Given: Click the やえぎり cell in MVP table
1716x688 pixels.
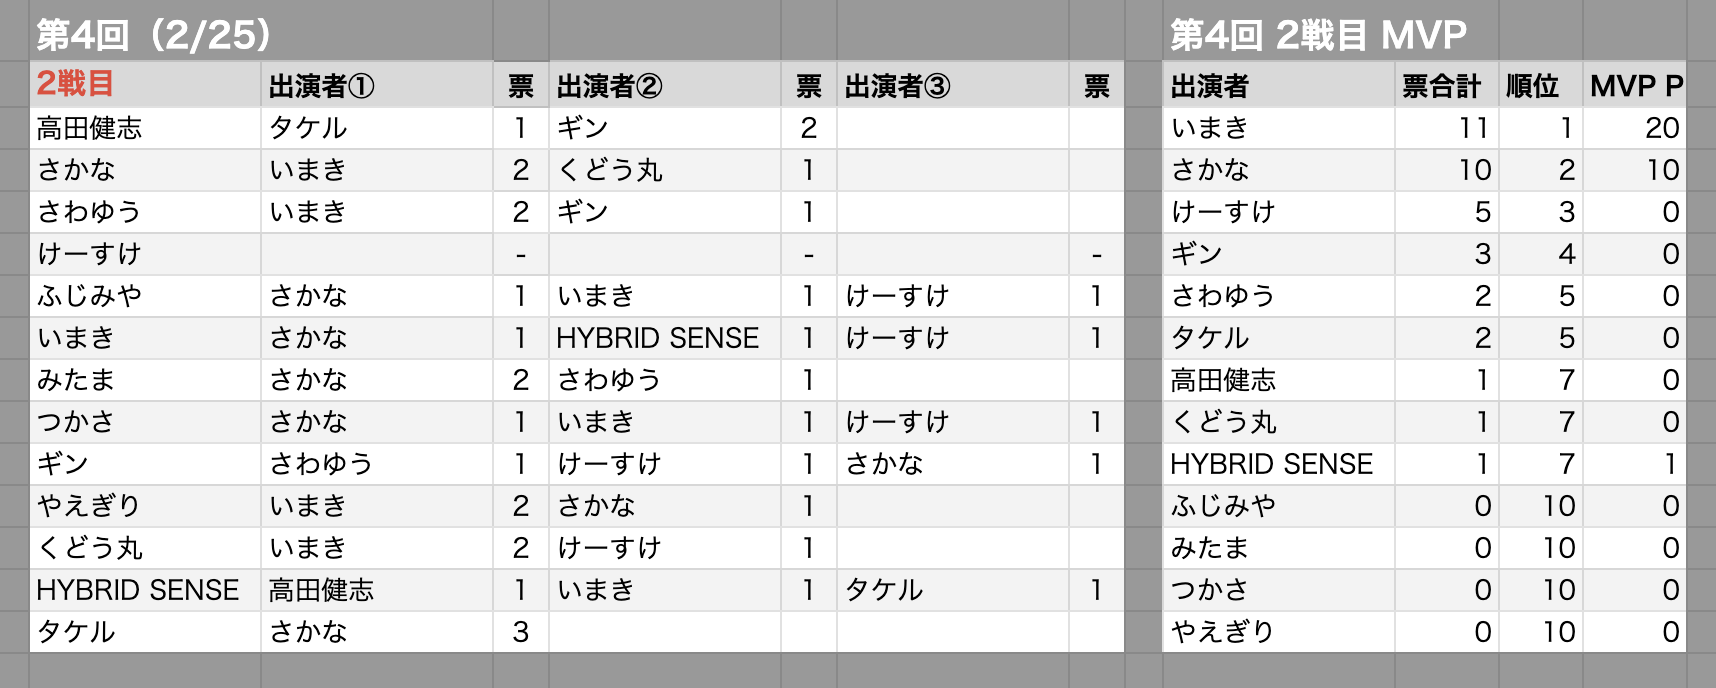Looking at the screenshot, I should click(1279, 632).
